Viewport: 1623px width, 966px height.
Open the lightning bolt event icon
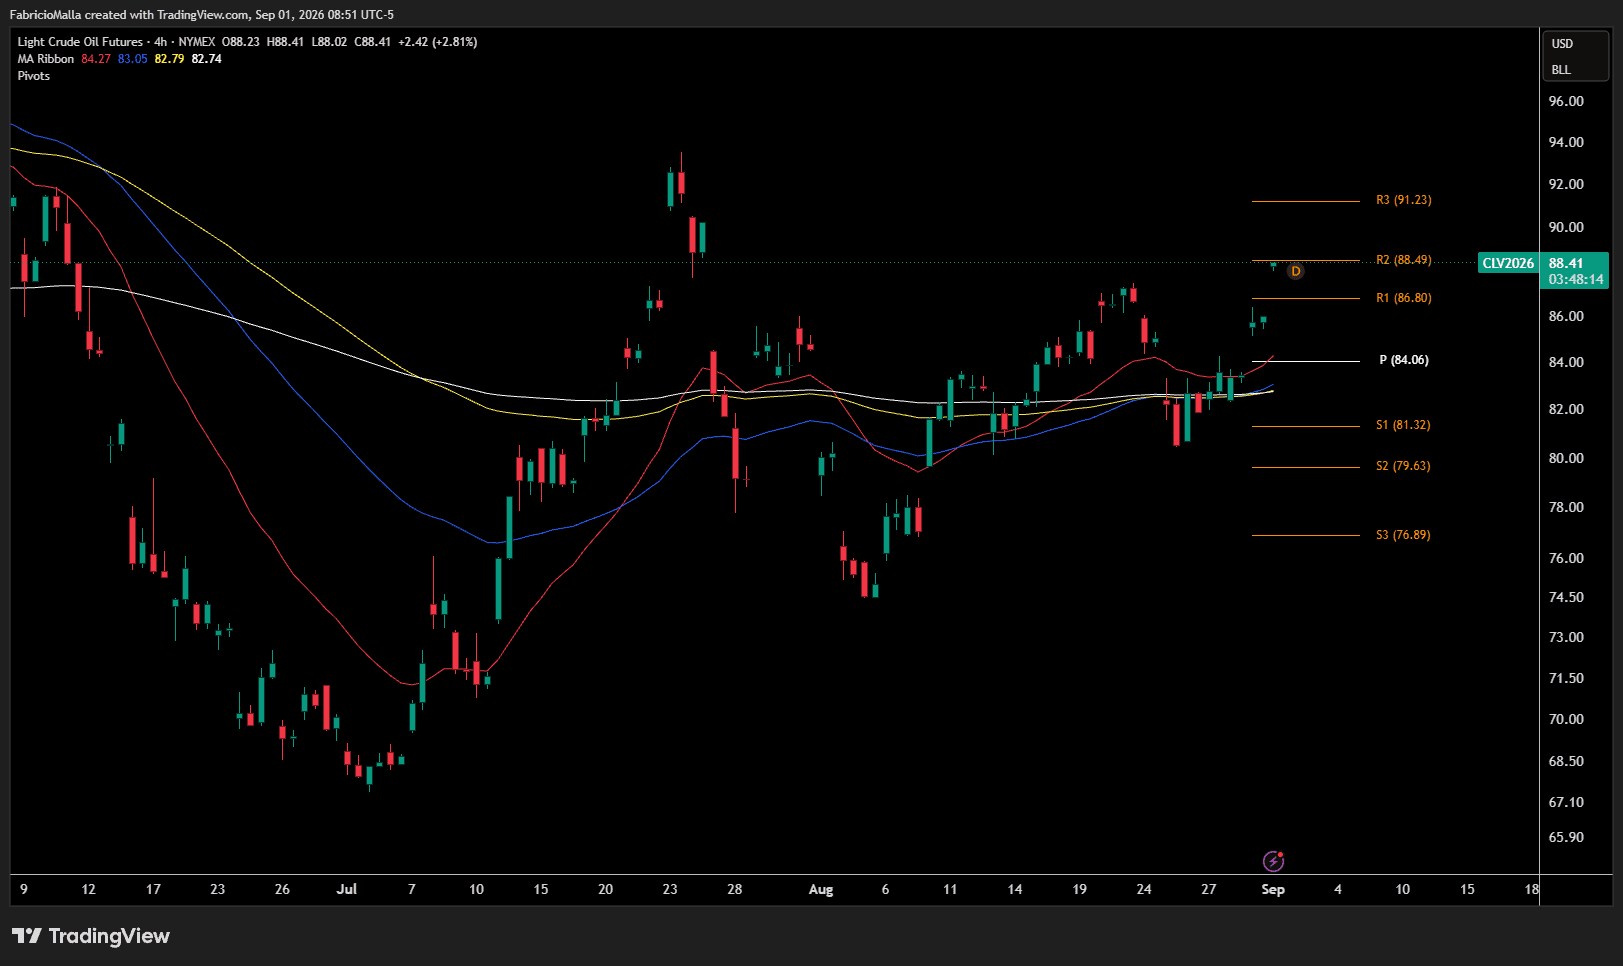1273,861
